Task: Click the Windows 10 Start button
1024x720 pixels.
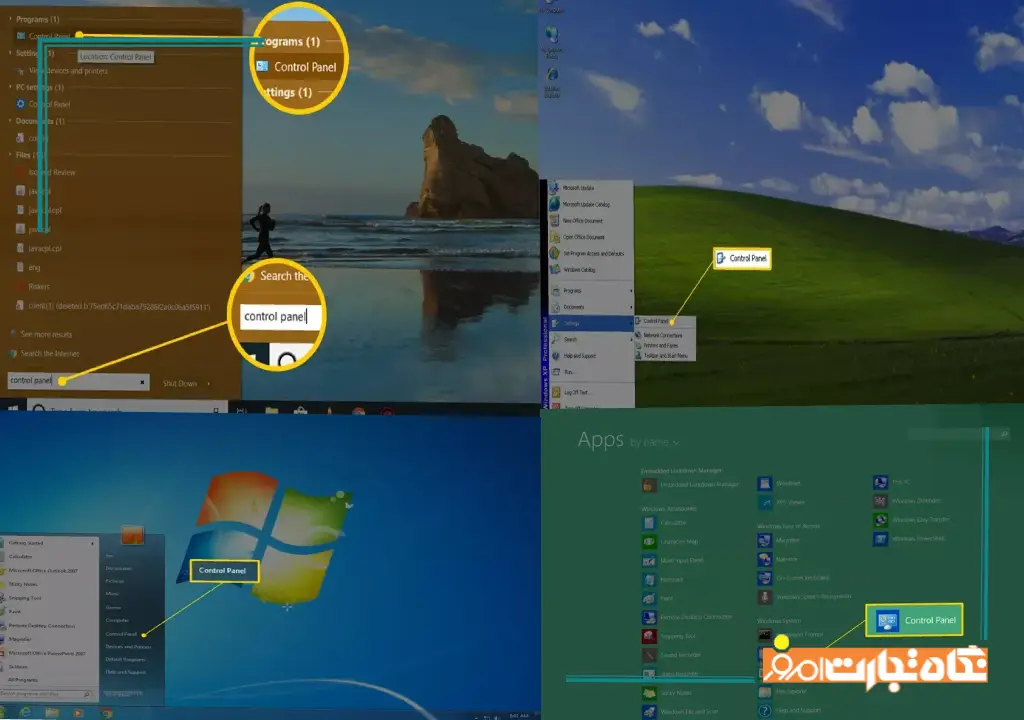Action: 14,410
